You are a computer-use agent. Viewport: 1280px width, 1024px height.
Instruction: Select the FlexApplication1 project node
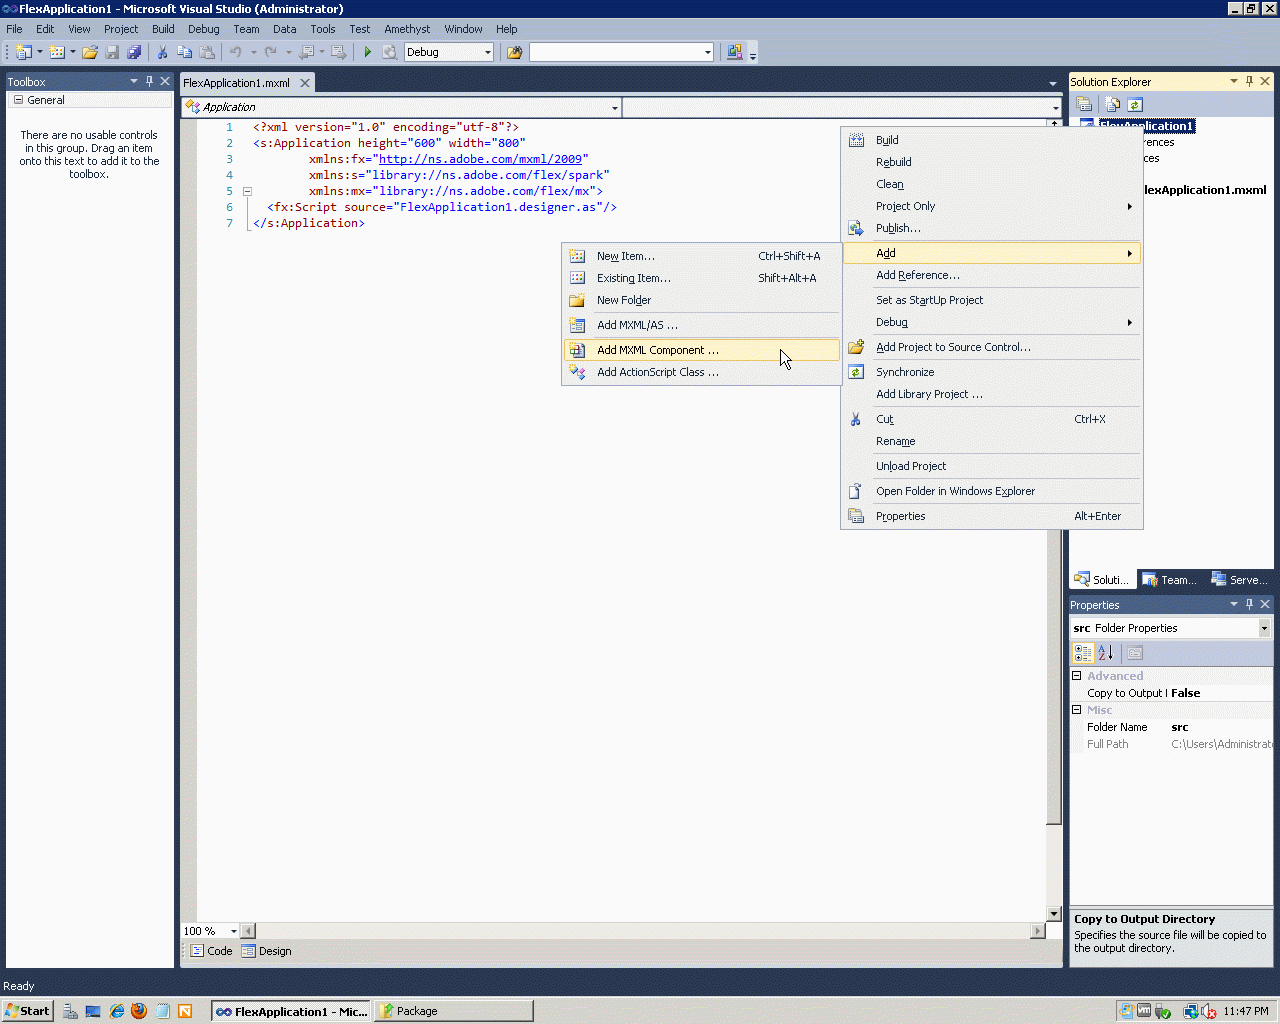click(x=1146, y=126)
